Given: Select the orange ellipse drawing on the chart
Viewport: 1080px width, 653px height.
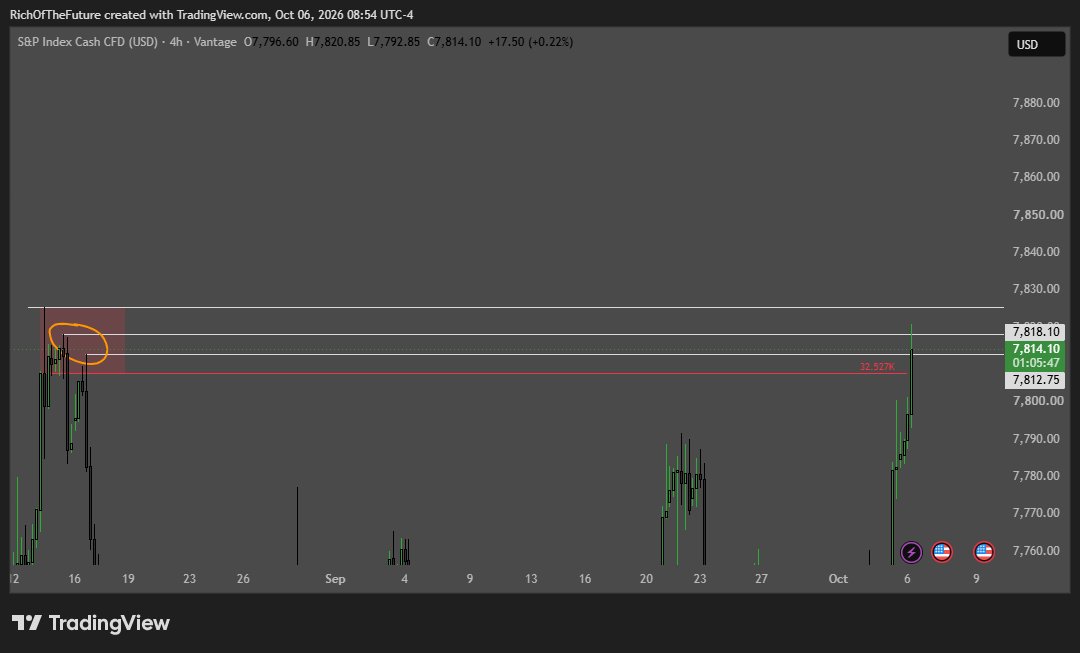Looking at the screenshot, I should pyautogui.click(x=79, y=343).
